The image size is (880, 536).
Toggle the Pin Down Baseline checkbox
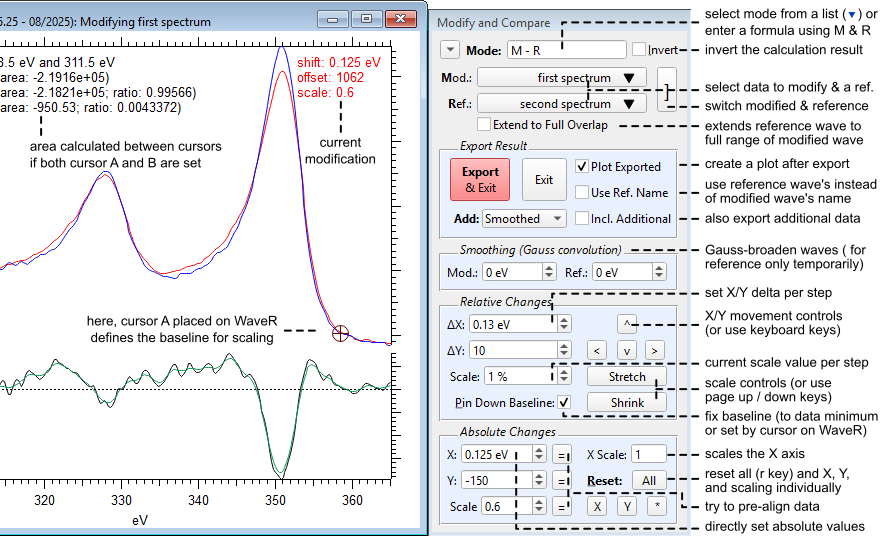[x=565, y=402]
